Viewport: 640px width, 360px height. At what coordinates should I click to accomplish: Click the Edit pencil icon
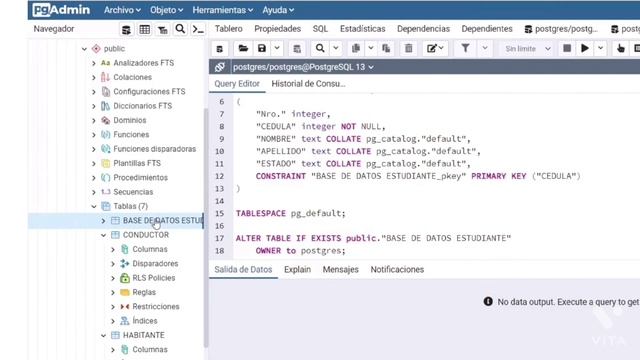pyautogui.click(x=435, y=49)
